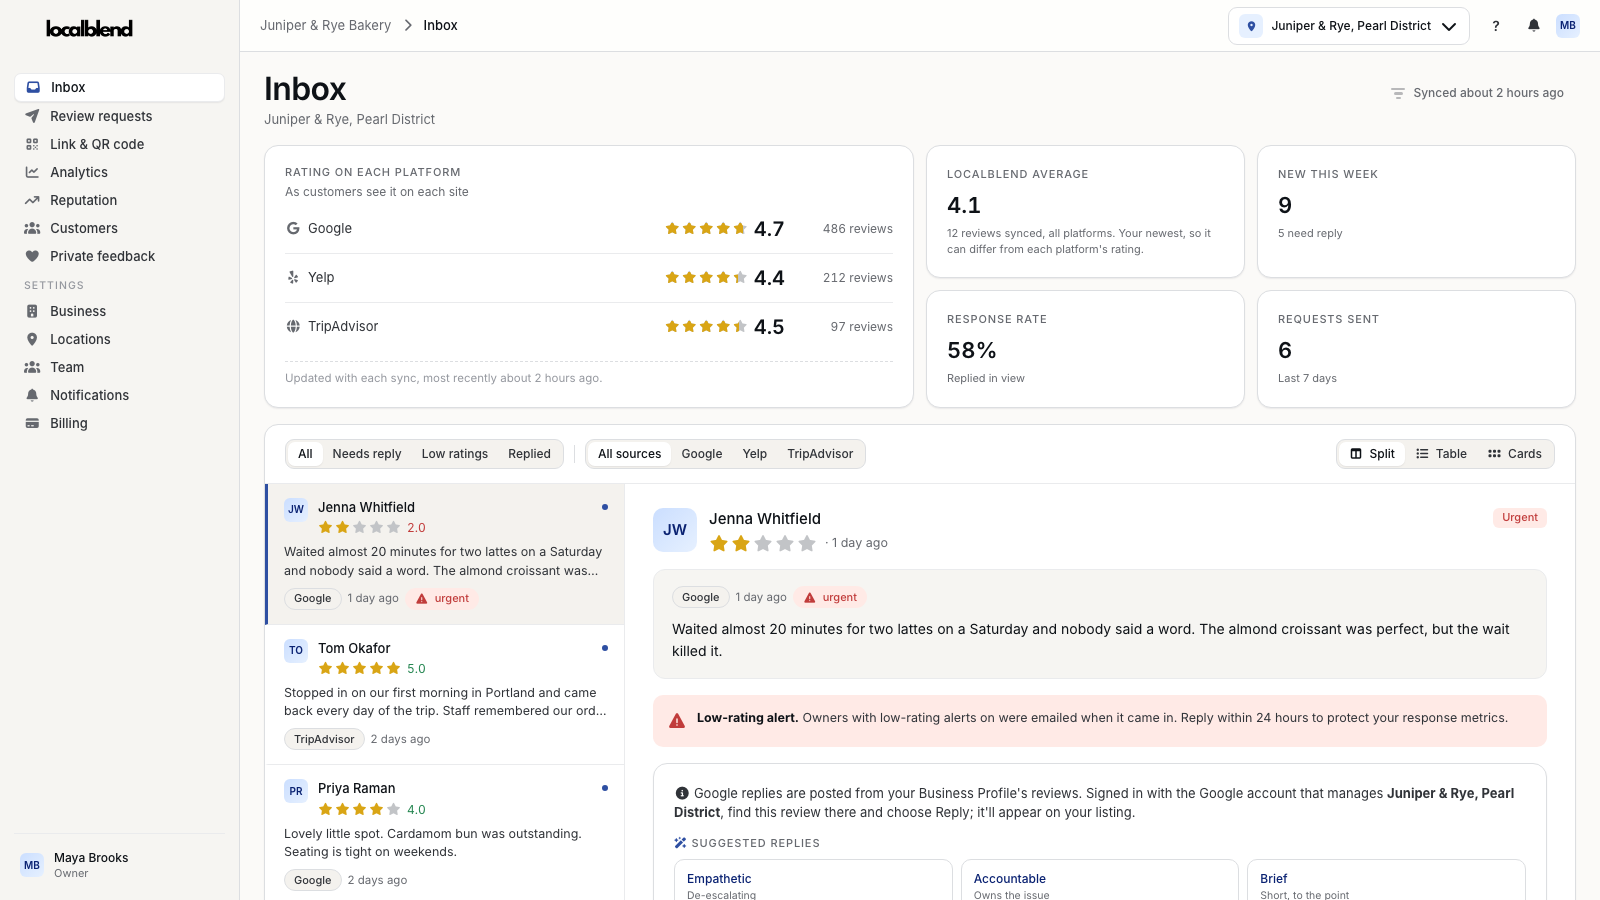
Task: Switch to Split view
Action: pyautogui.click(x=1372, y=454)
